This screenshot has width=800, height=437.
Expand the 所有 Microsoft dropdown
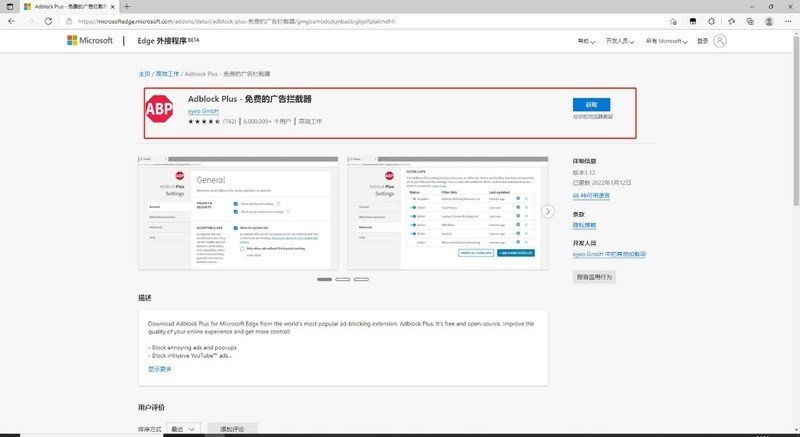point(666,41)
